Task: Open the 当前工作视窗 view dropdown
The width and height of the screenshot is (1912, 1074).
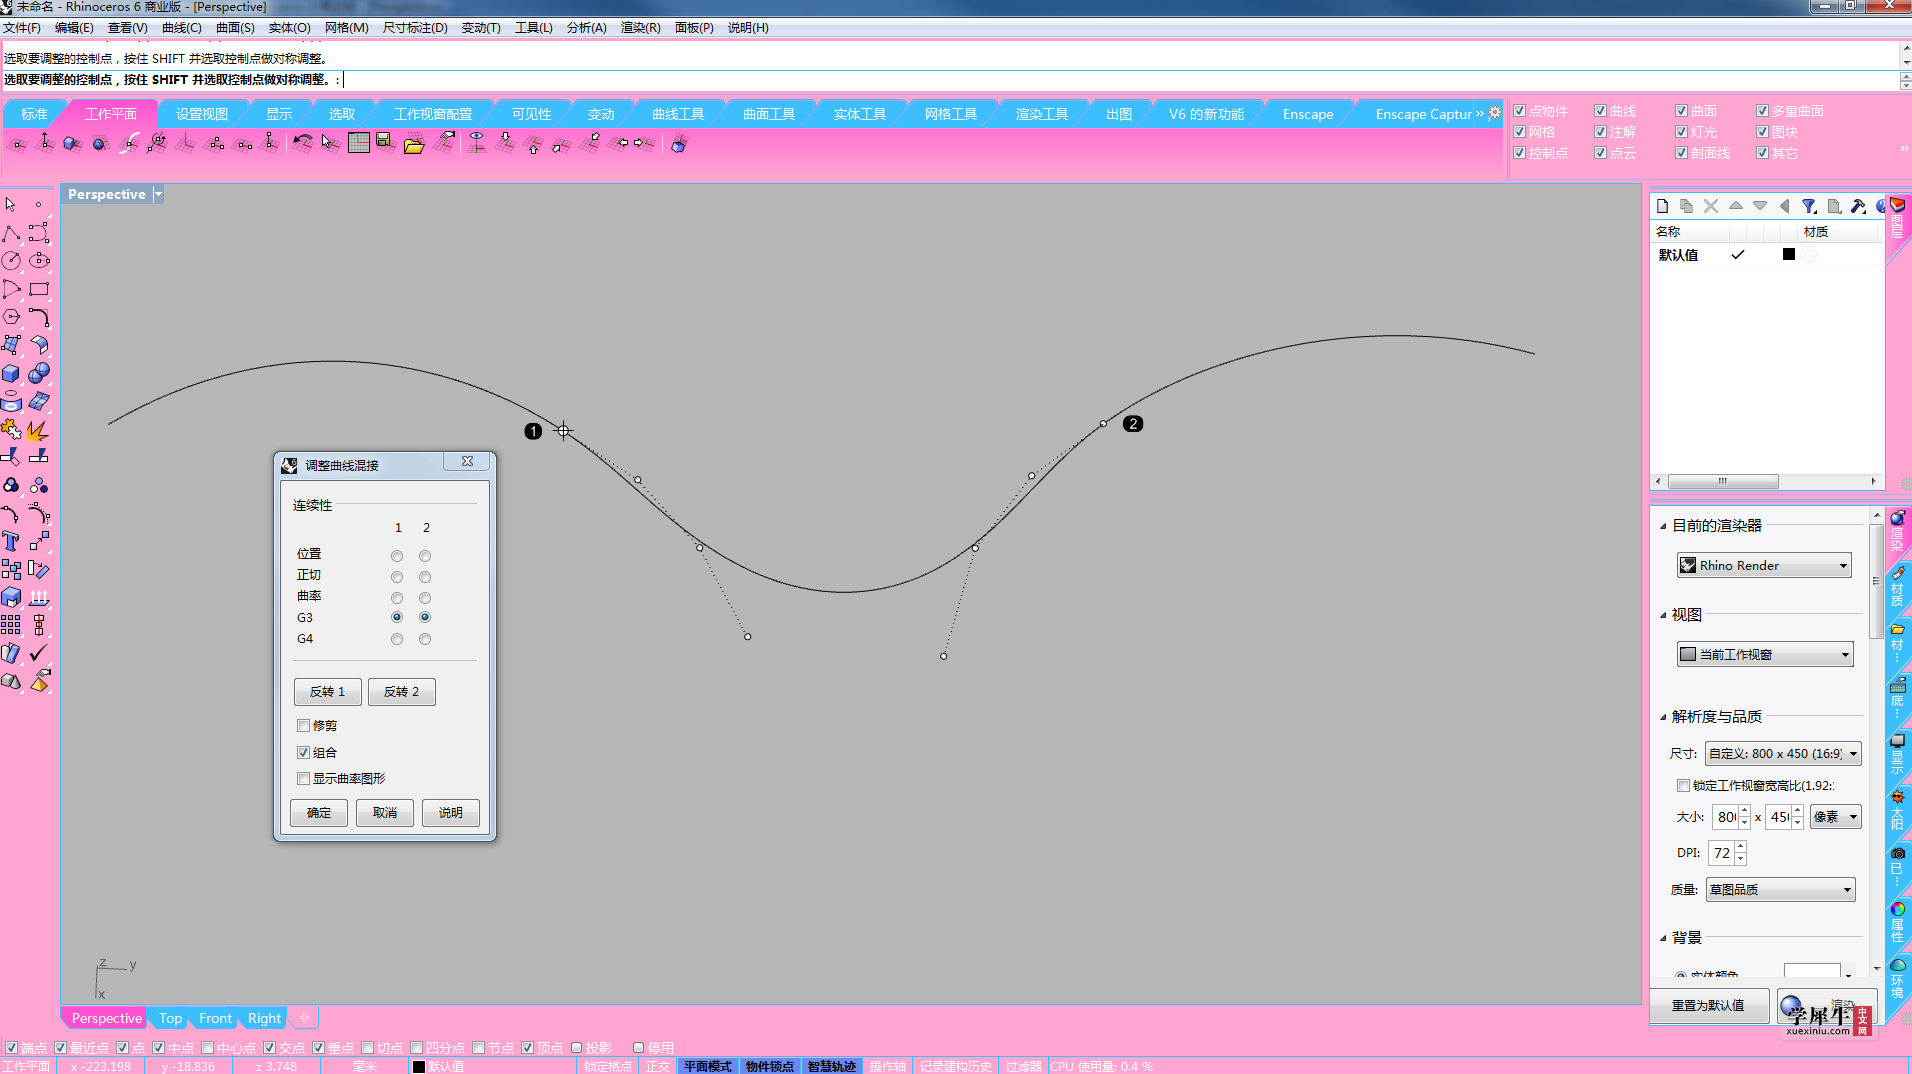Action: tap(1764, 654)
